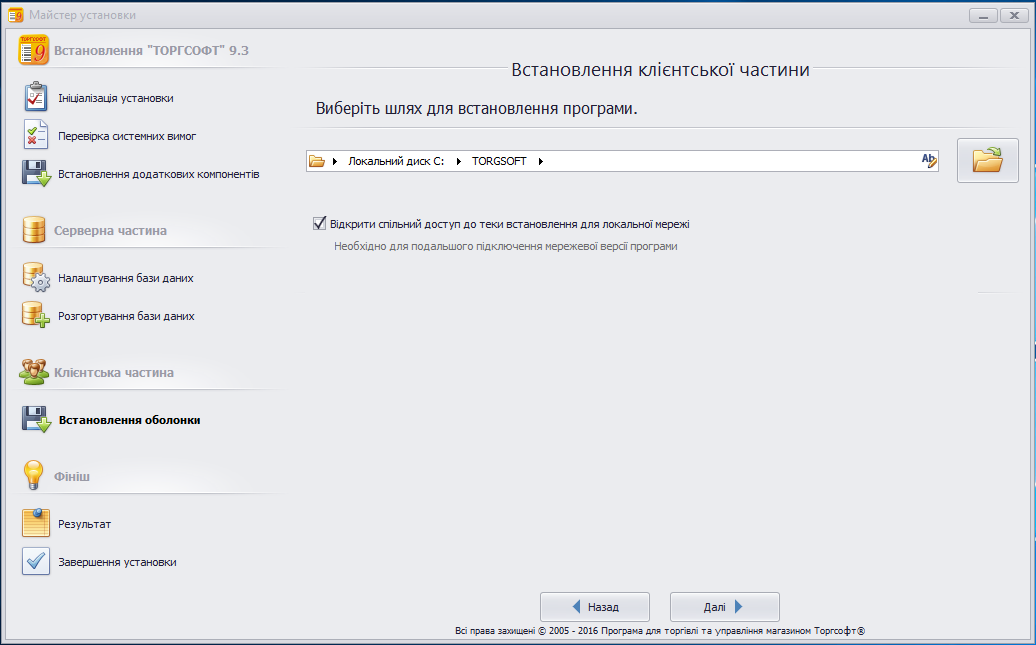Select the Встановлення оболонки step
The width and height of the screenshot is (1036, 645).
pyautogui.click(x=130, y=420)
